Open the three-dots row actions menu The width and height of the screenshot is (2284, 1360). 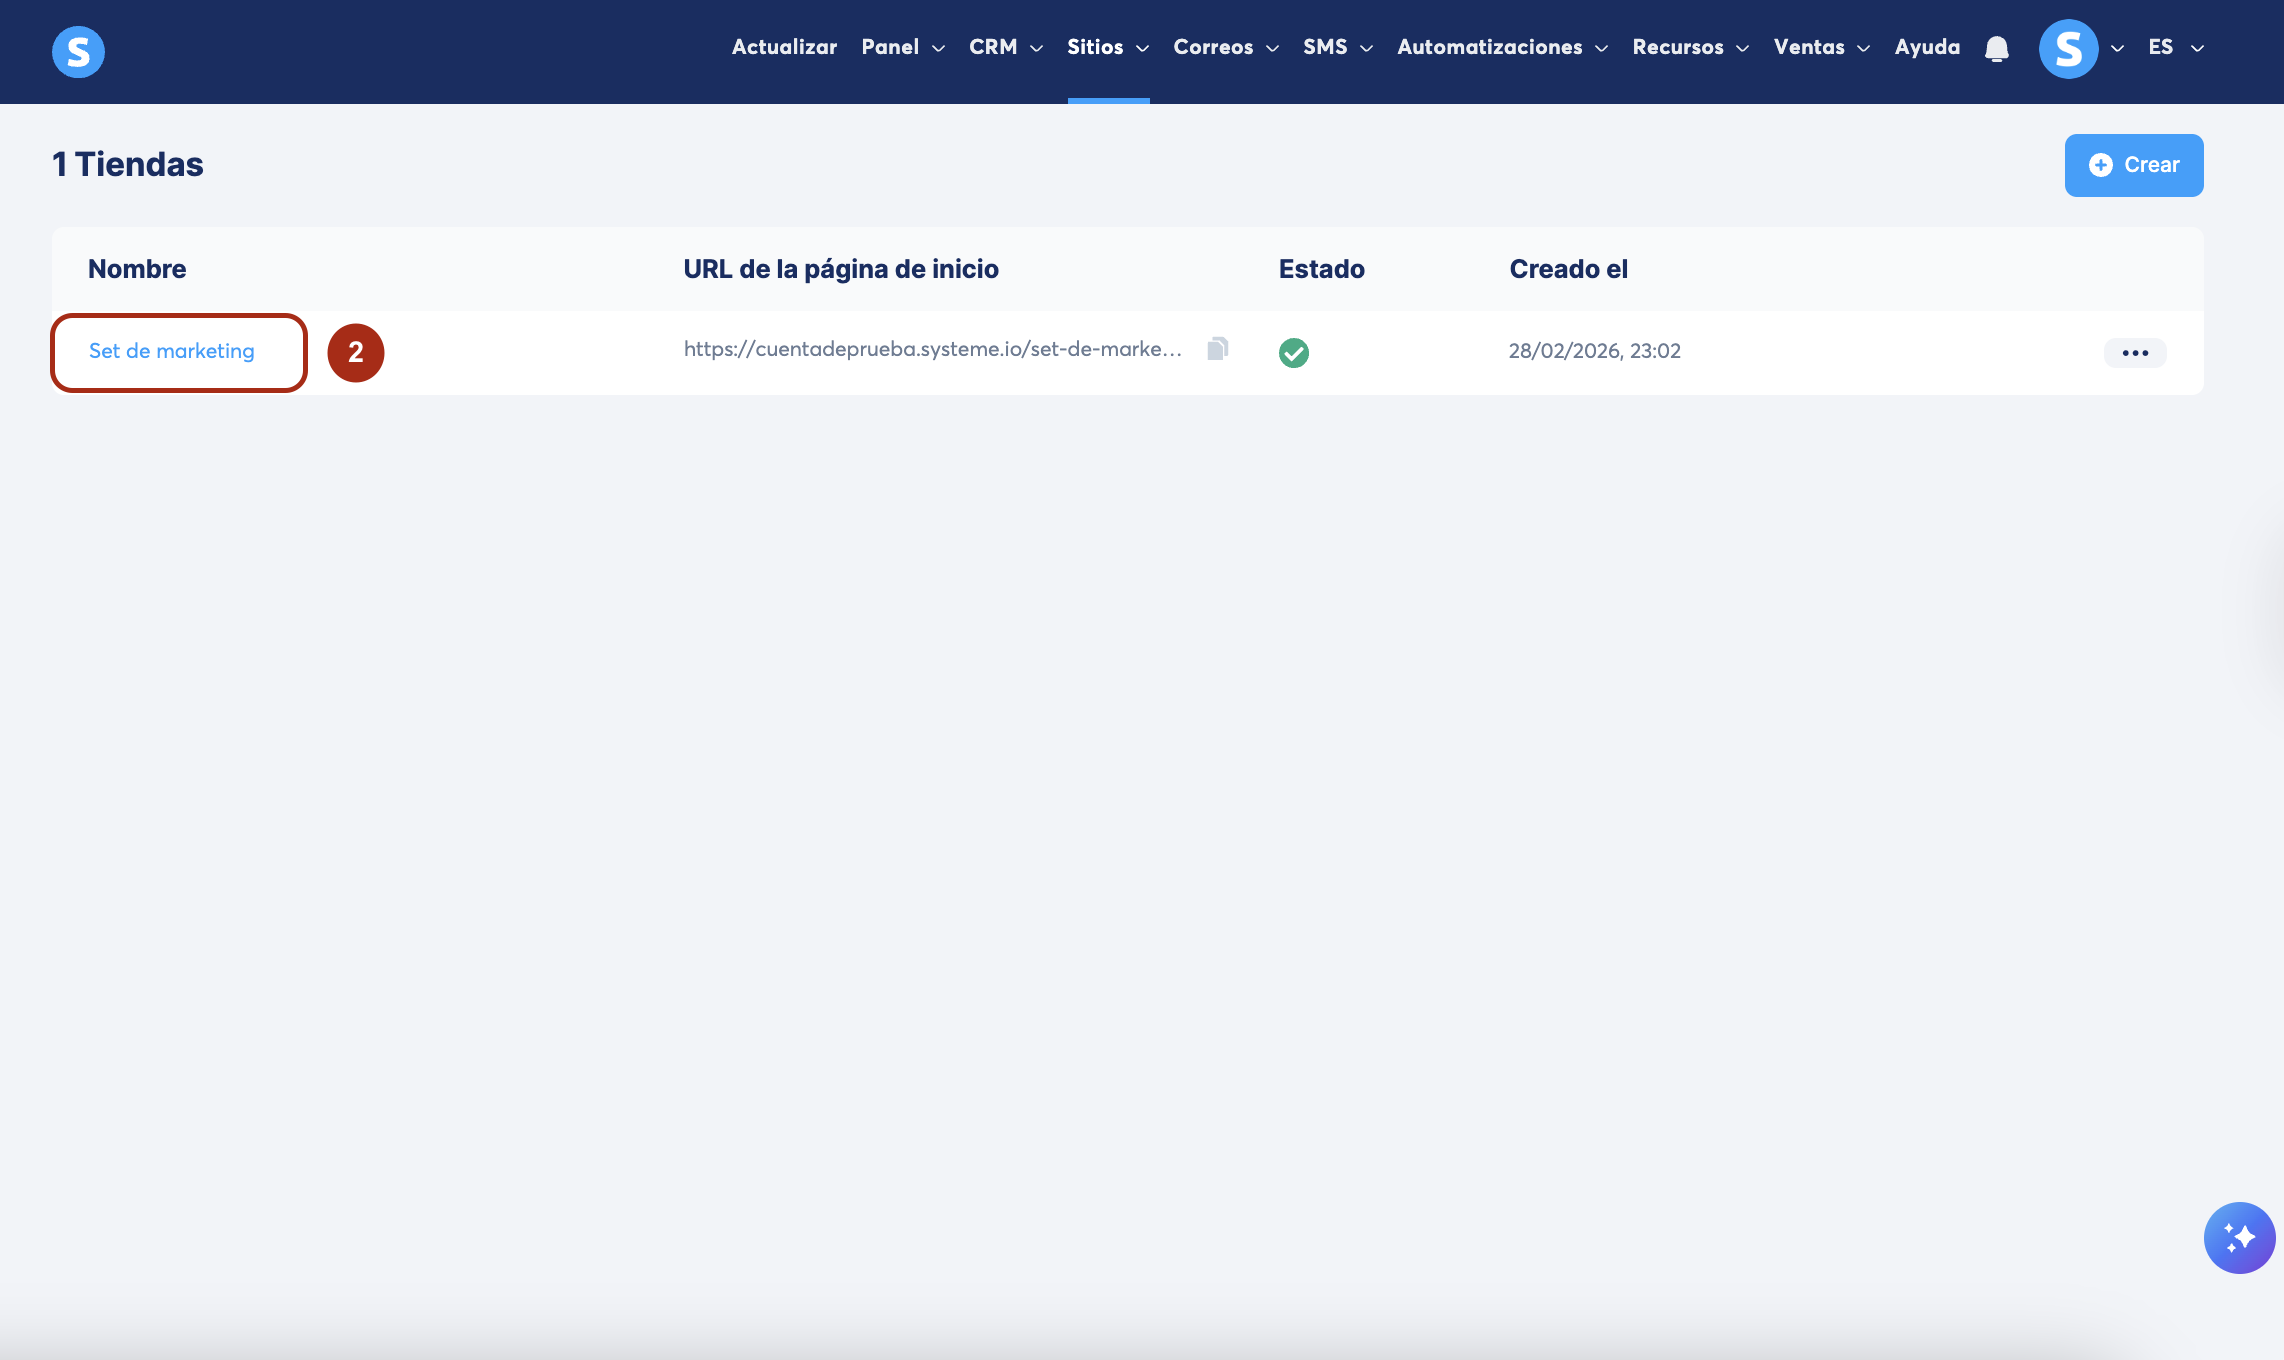tap(2134, 352)
